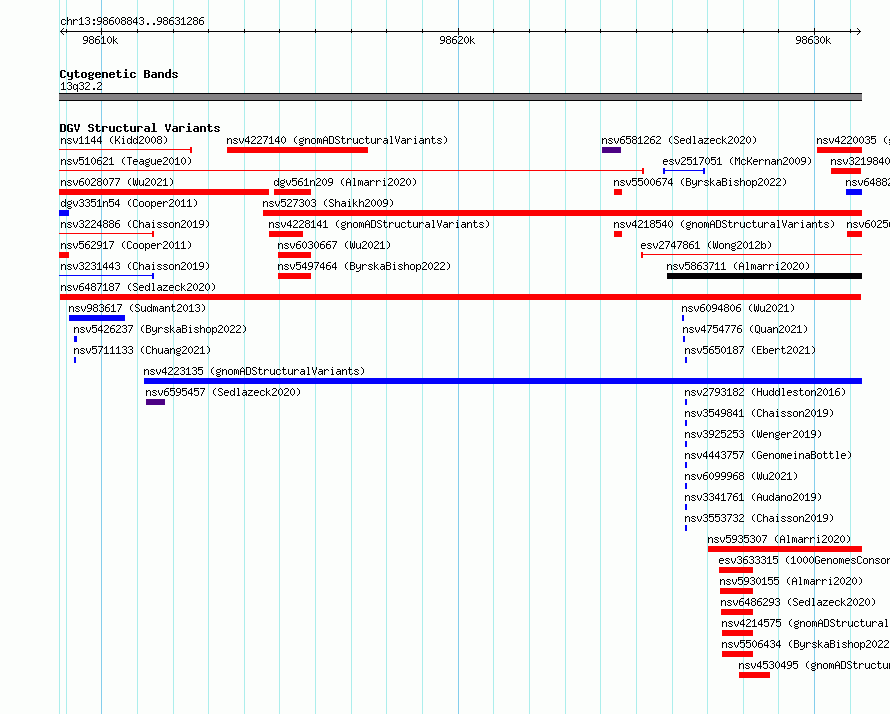Viewport: 890px width, 714px height.
Task: Click dgv3351n54 (Cooper2011) label
Action: (x=129, y=203)
